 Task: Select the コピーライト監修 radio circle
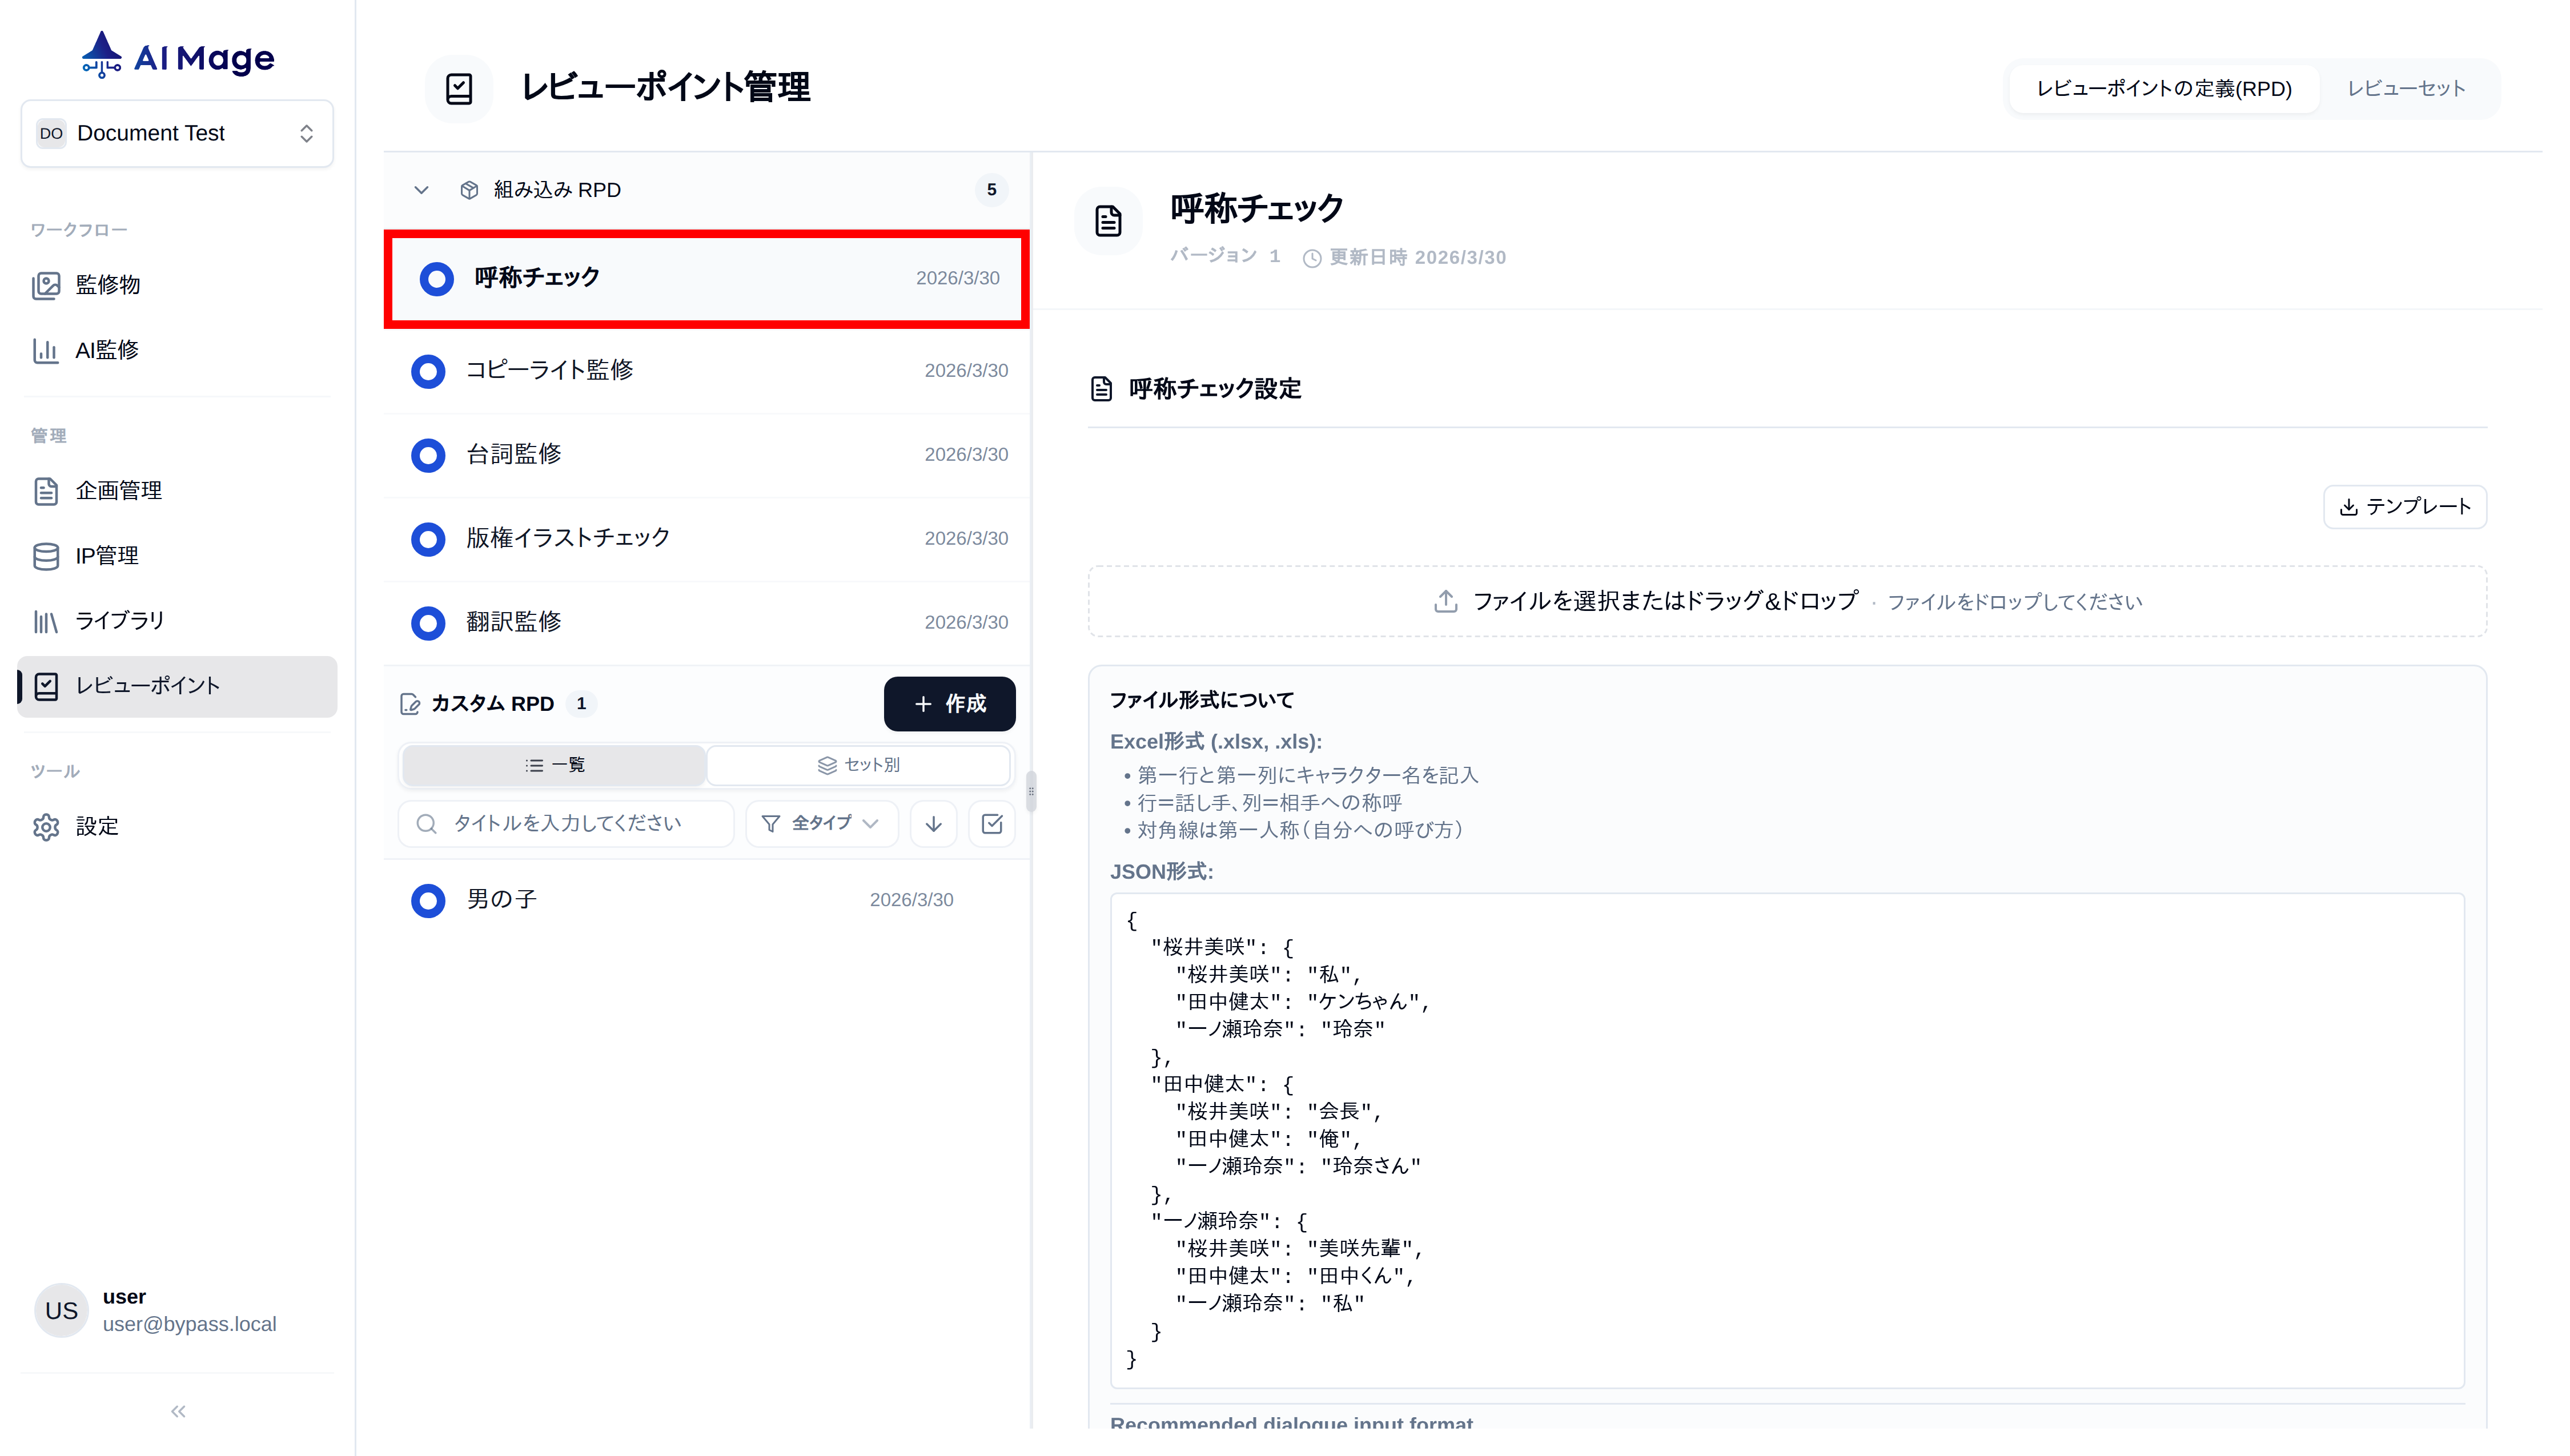[428, 371]
